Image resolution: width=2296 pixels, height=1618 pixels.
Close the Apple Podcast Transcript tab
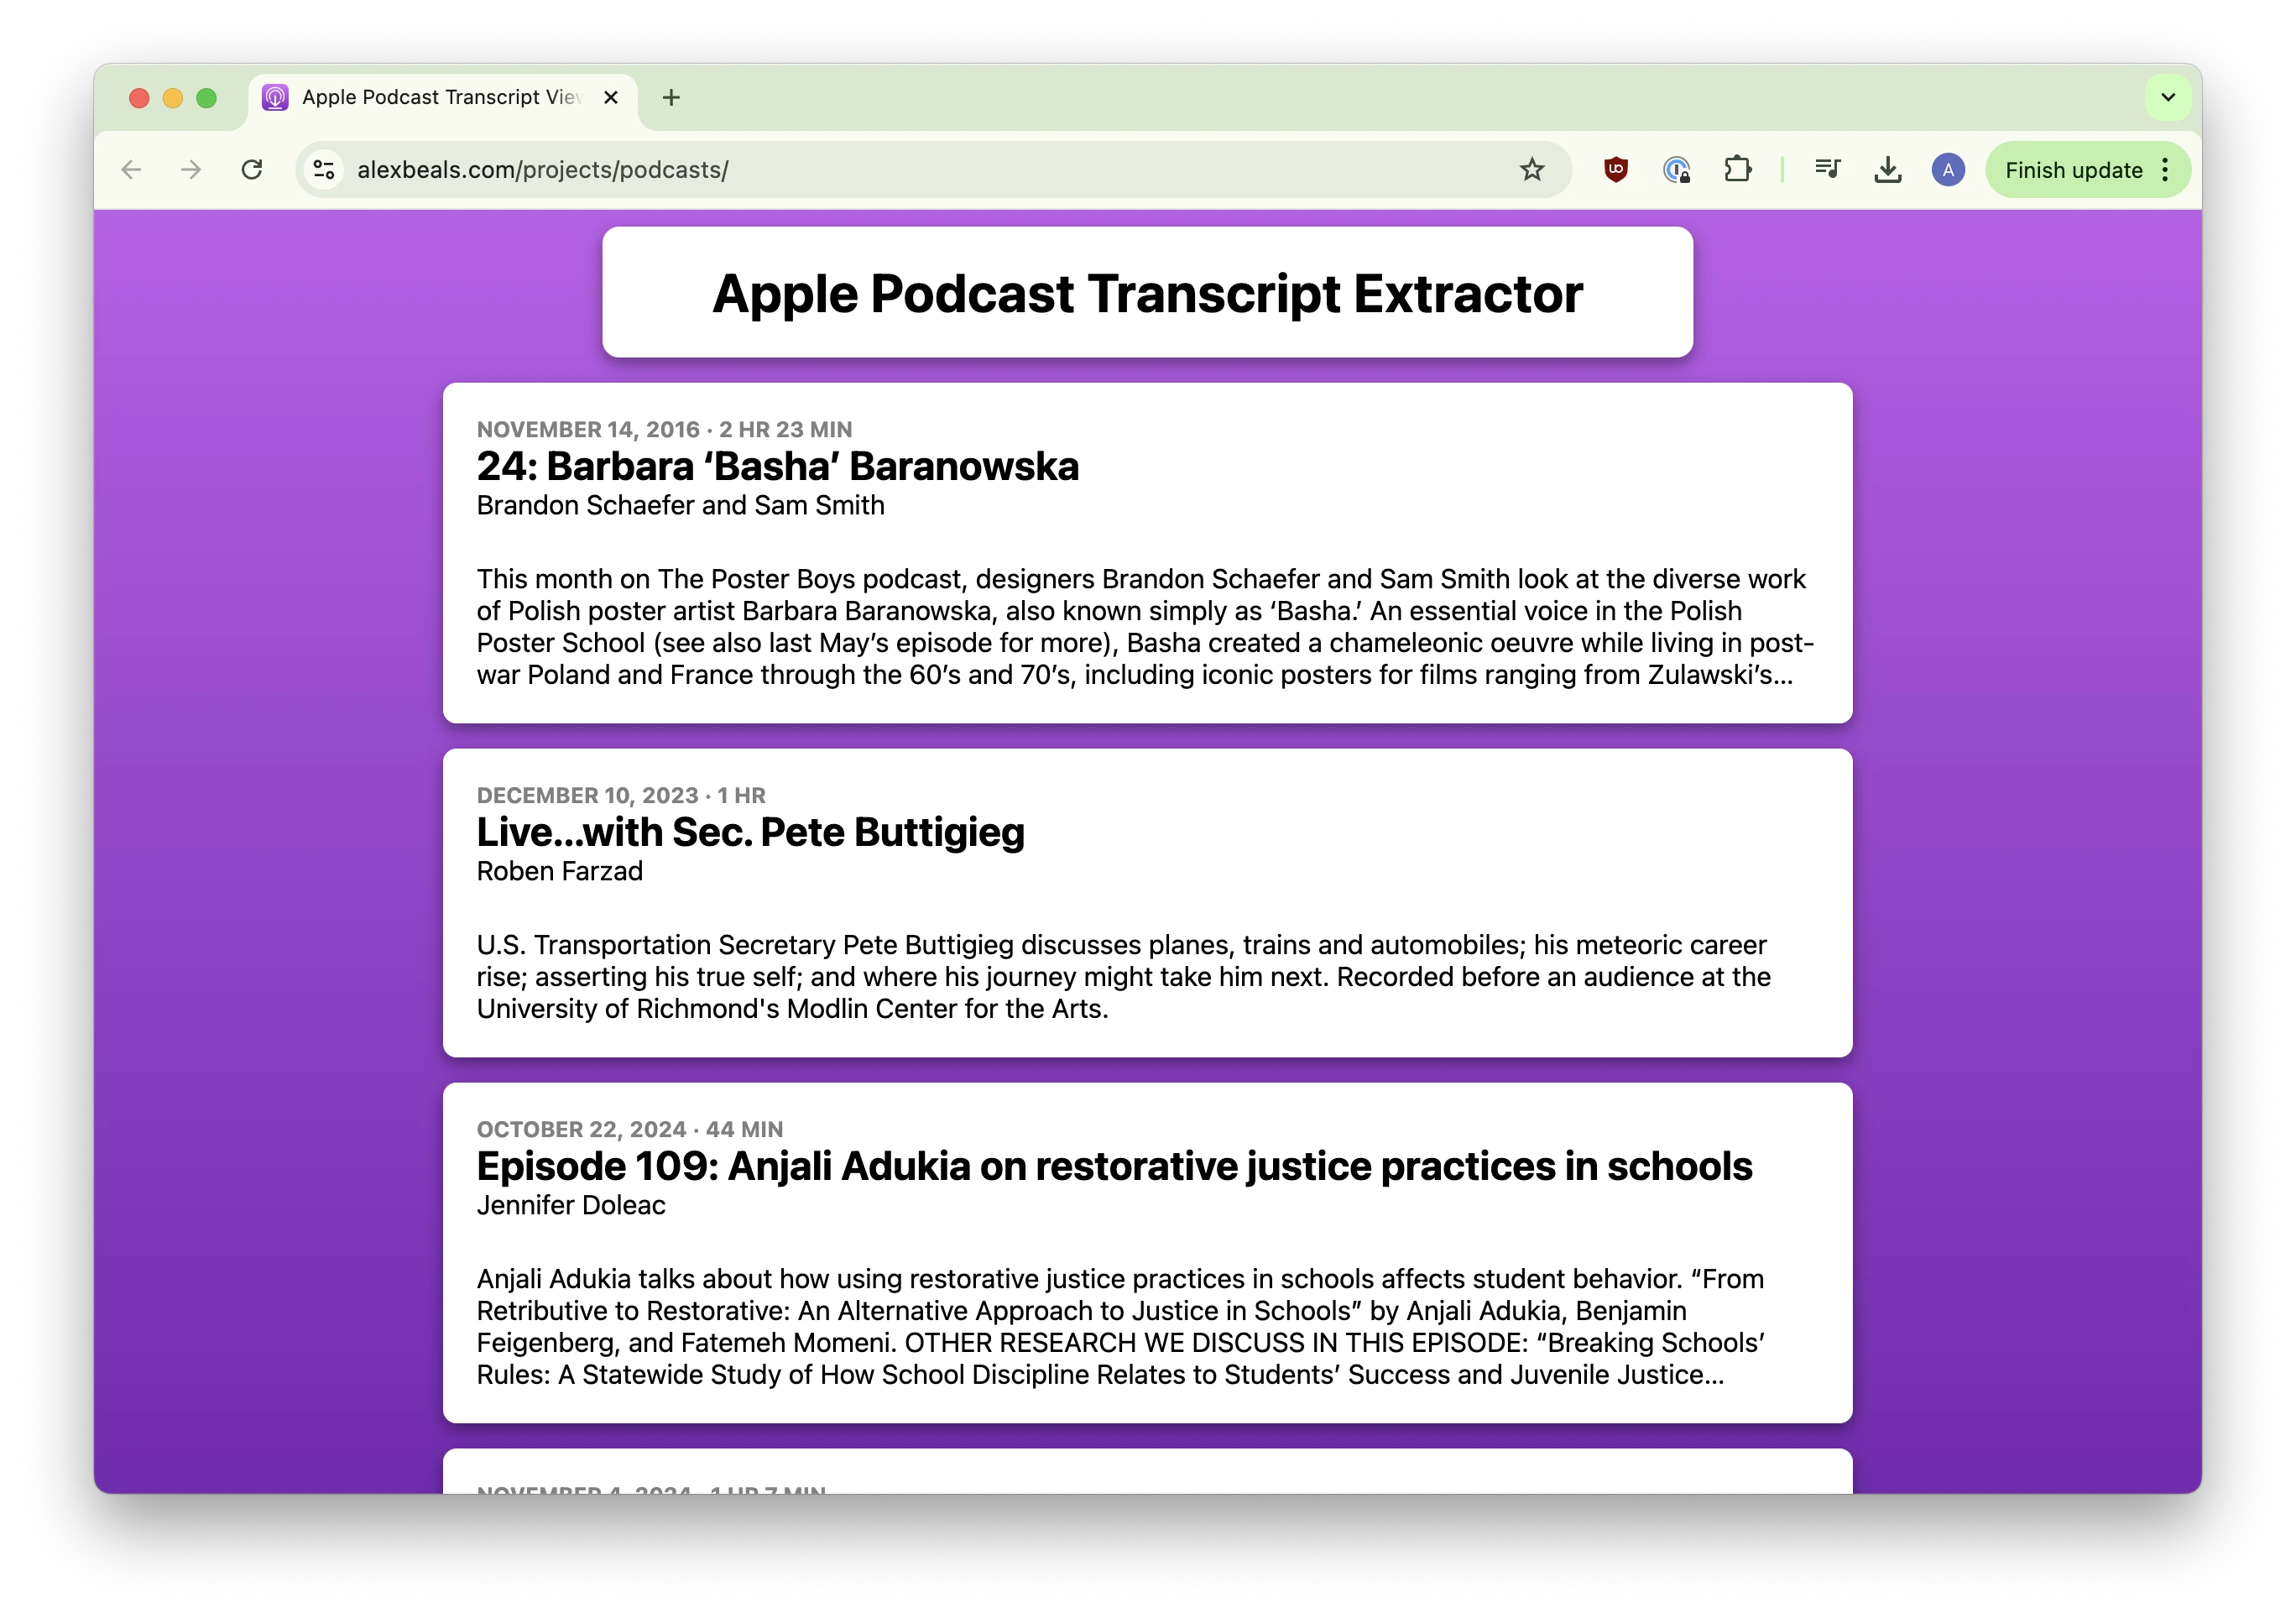[611, 97]
